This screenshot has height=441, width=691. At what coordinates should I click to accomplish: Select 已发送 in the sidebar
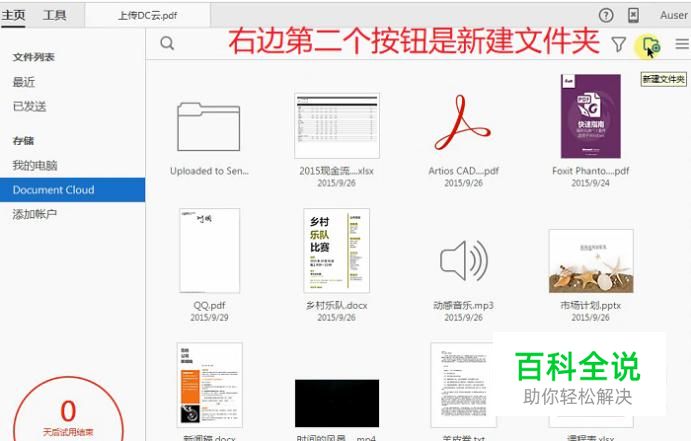tap(30, 106)
